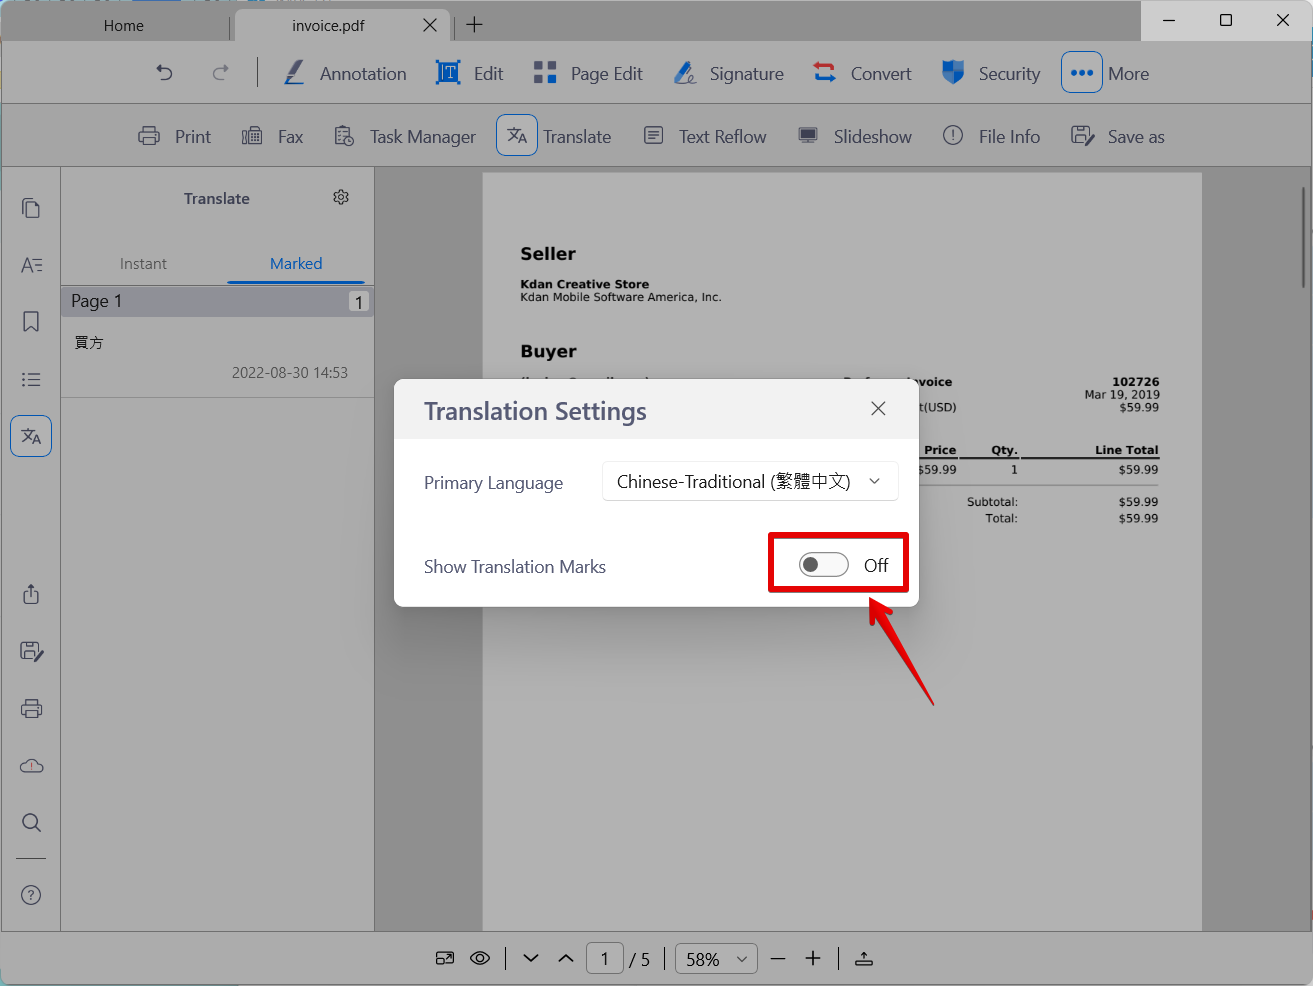Click the cloud sidebar icon

[31, 766]
